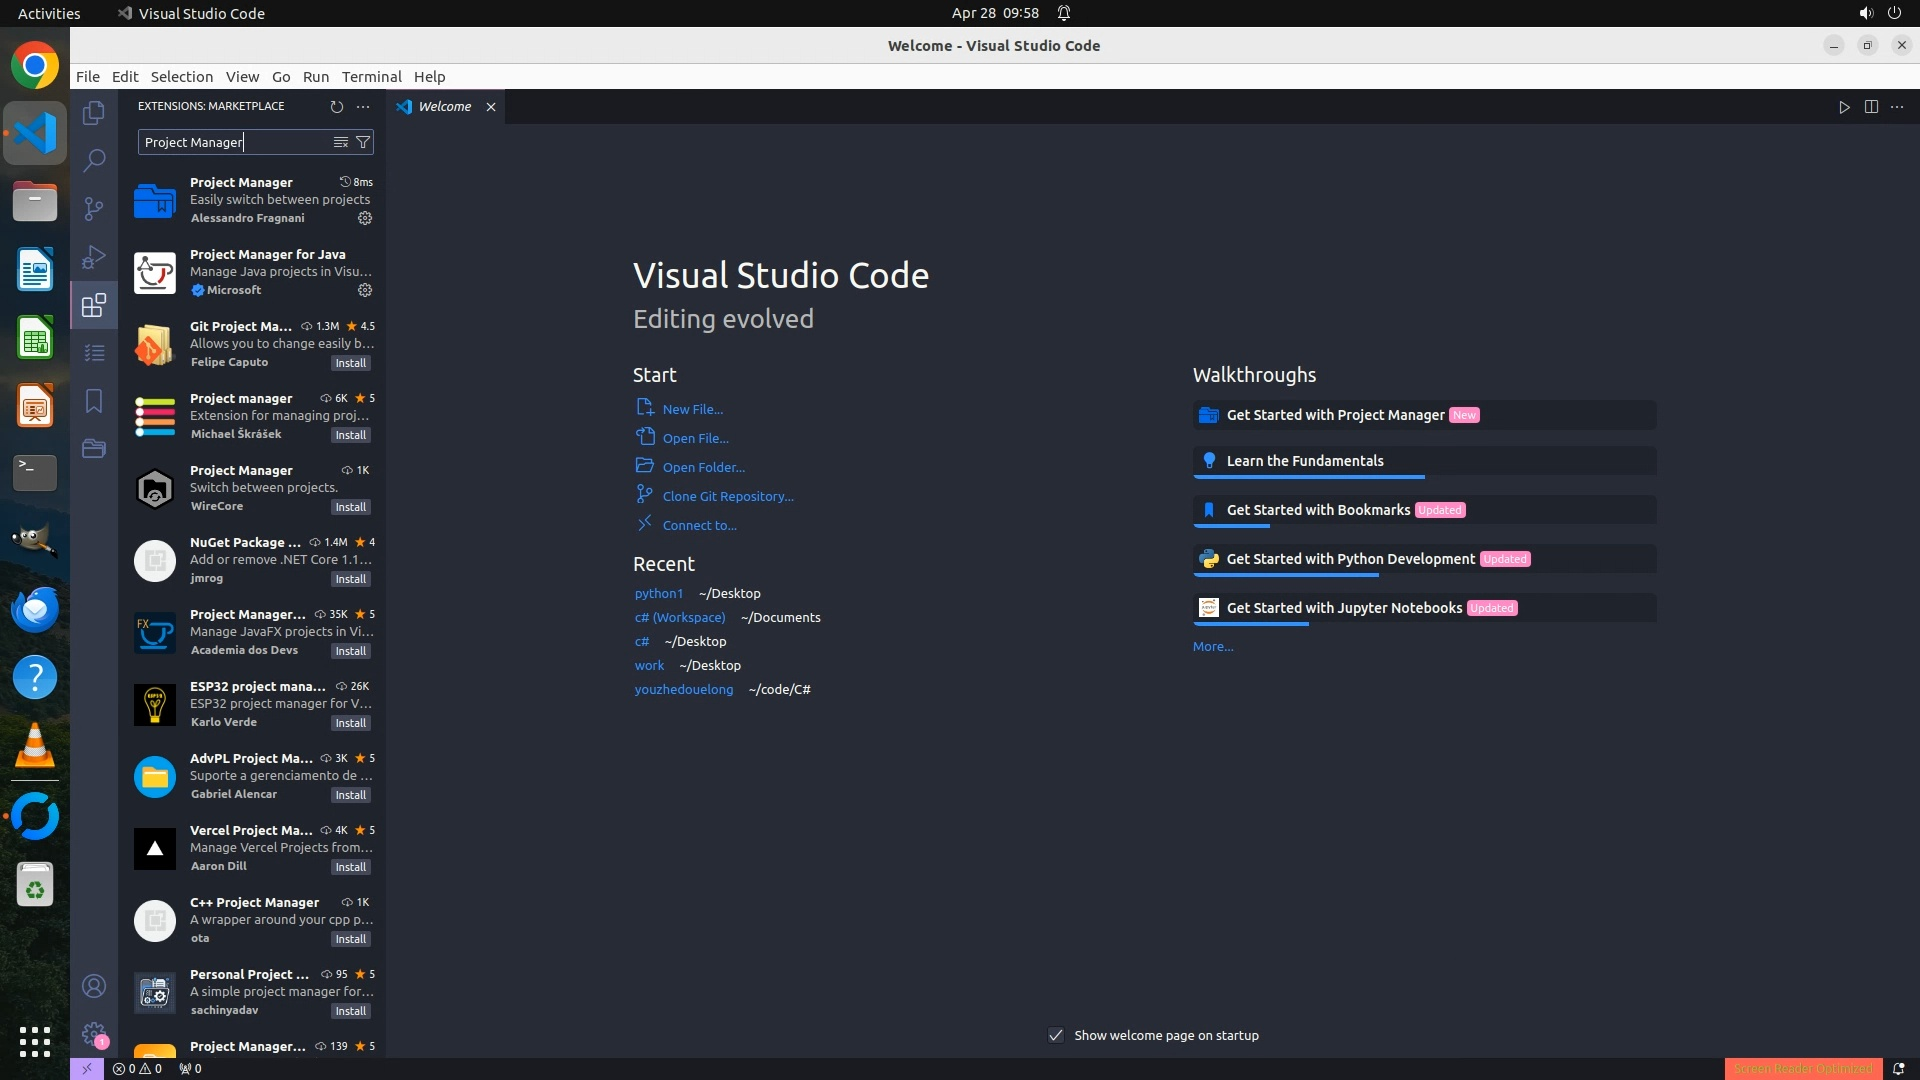
Task: Open manage gear for Project Manager extension
Action: 365,218
